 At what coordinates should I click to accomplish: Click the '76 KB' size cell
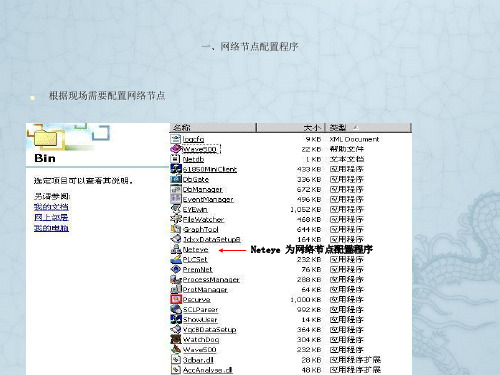click(311, 269)
